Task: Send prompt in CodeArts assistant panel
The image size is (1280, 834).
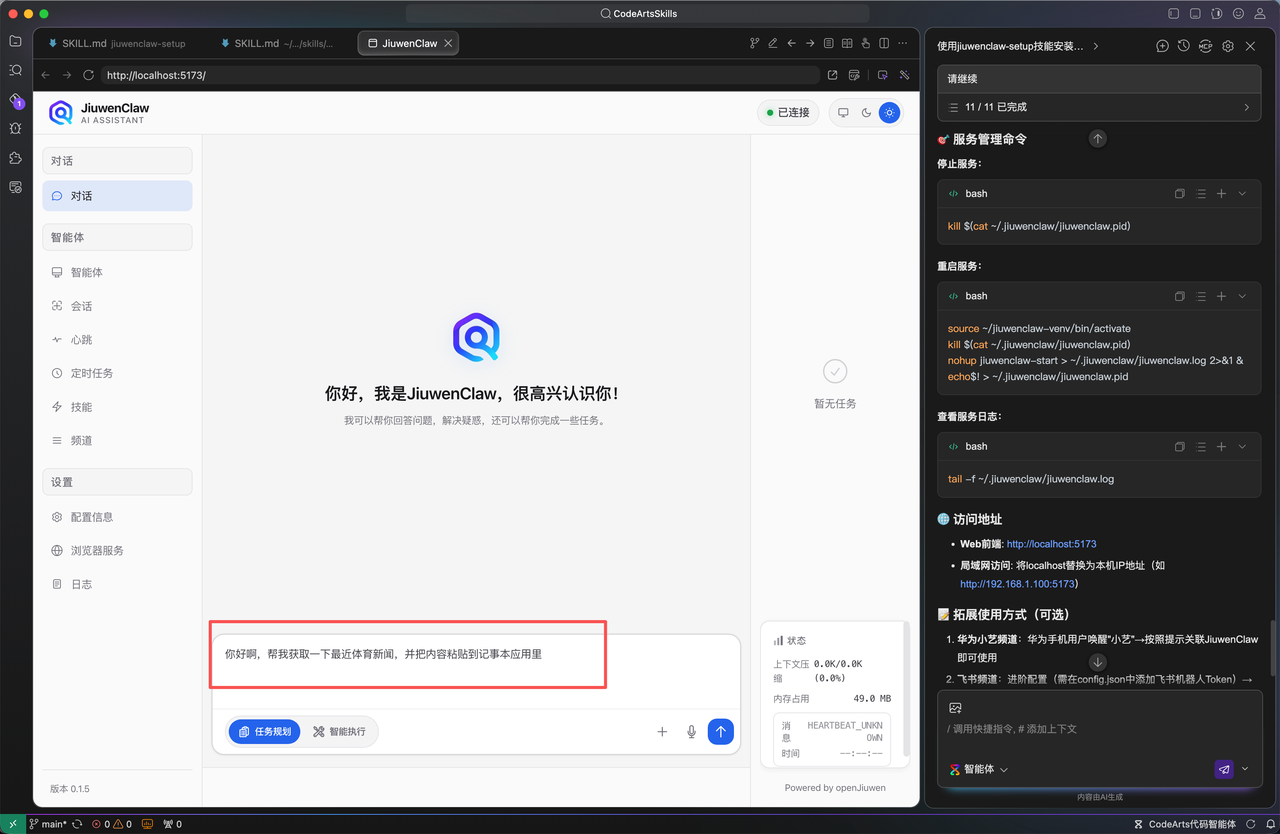Action: (x=1224, y=769)
